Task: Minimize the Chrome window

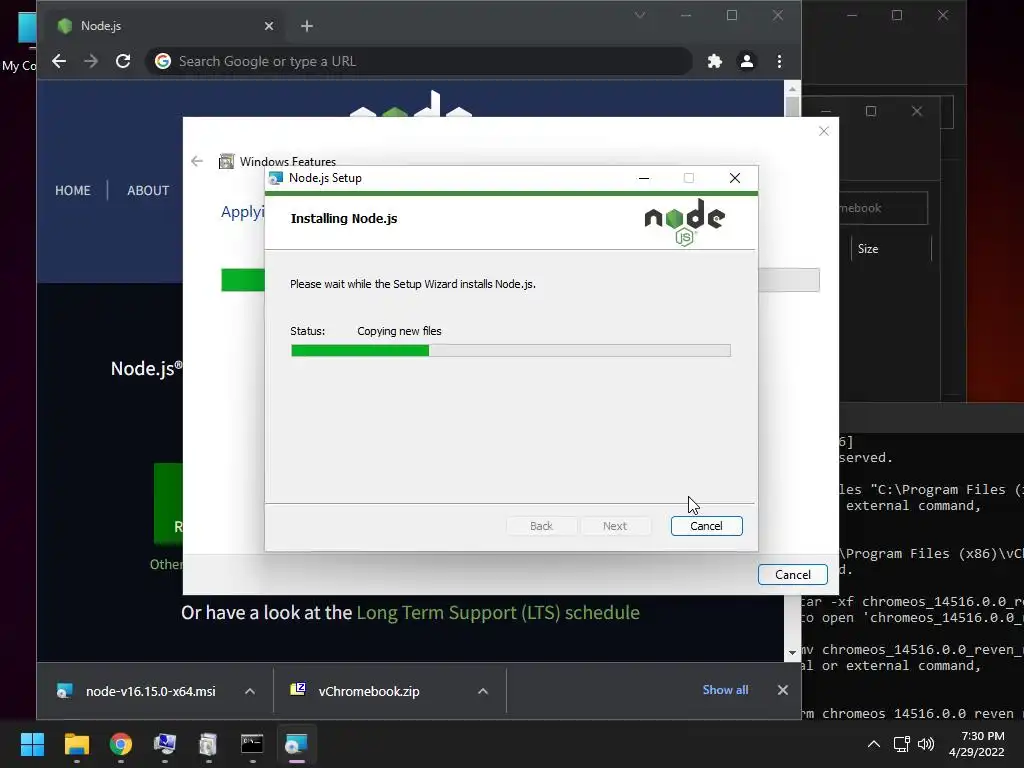Action: point(686,15)
